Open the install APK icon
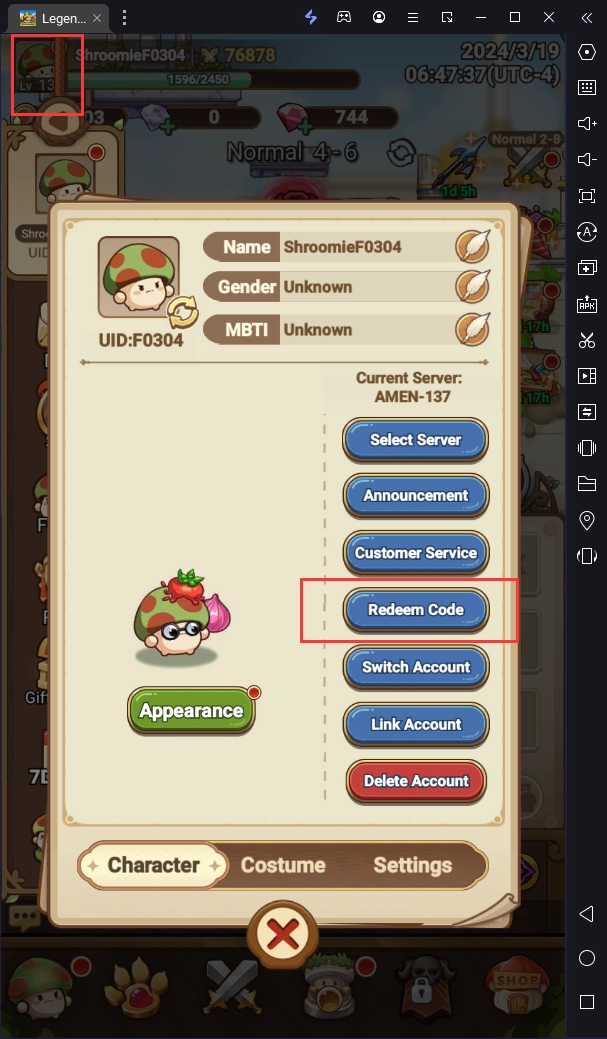The width and height of the screenshot is (607, 1039). click(586, 304)
